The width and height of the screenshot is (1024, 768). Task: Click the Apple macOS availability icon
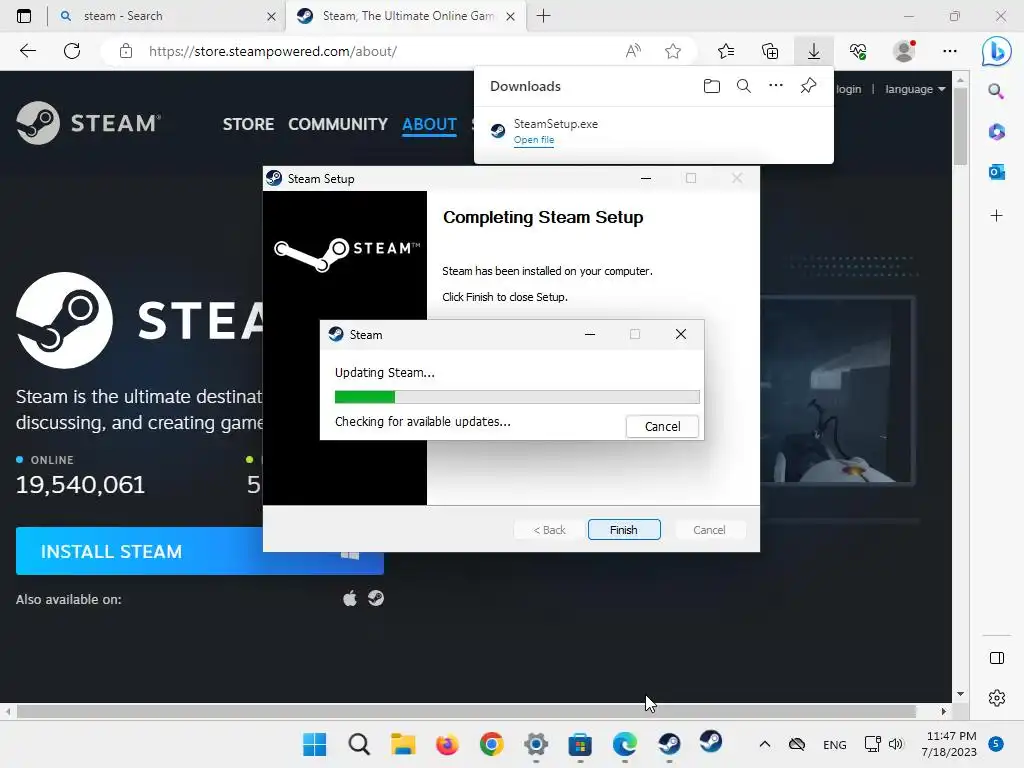[350, 598]
